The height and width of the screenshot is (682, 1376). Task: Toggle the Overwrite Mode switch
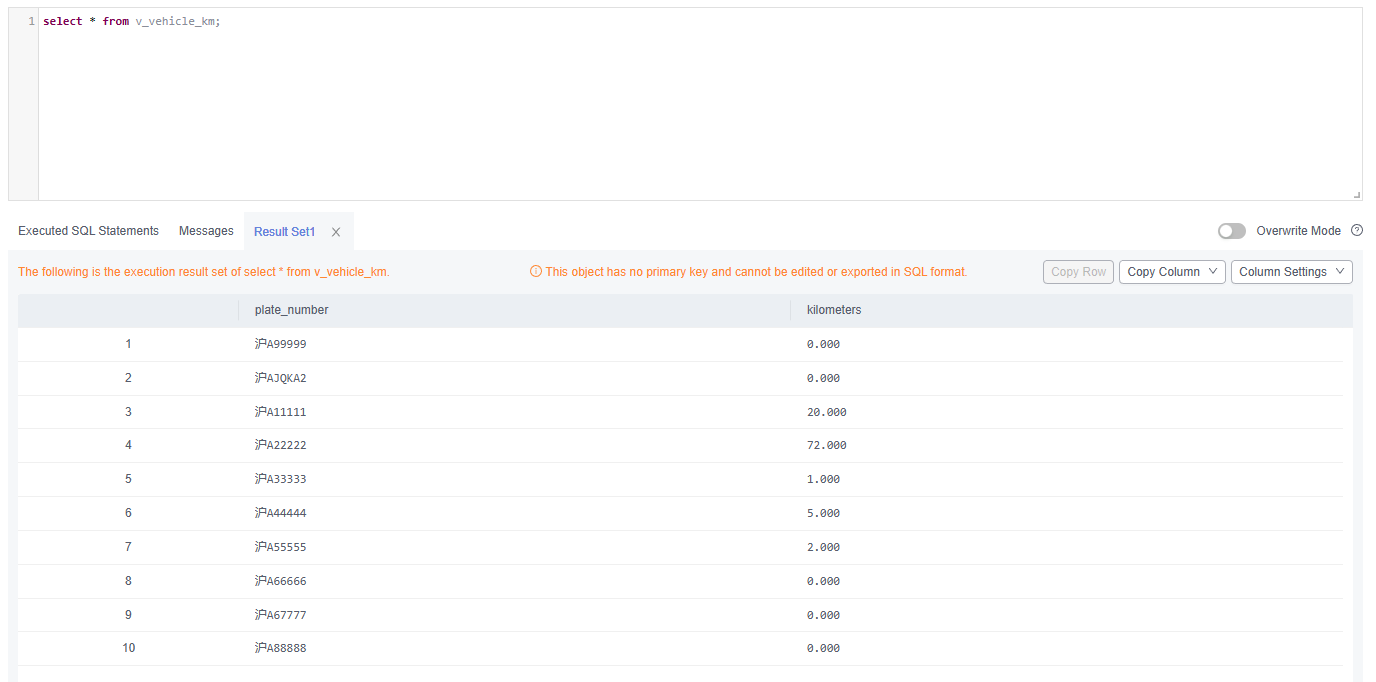pos(1232,231)
